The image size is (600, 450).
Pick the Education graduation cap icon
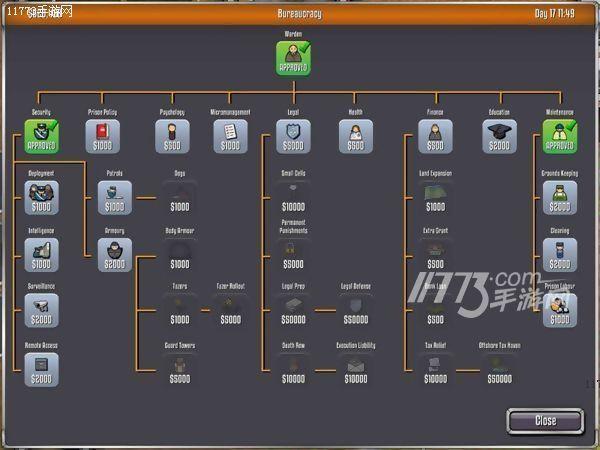tap(499, 136)
